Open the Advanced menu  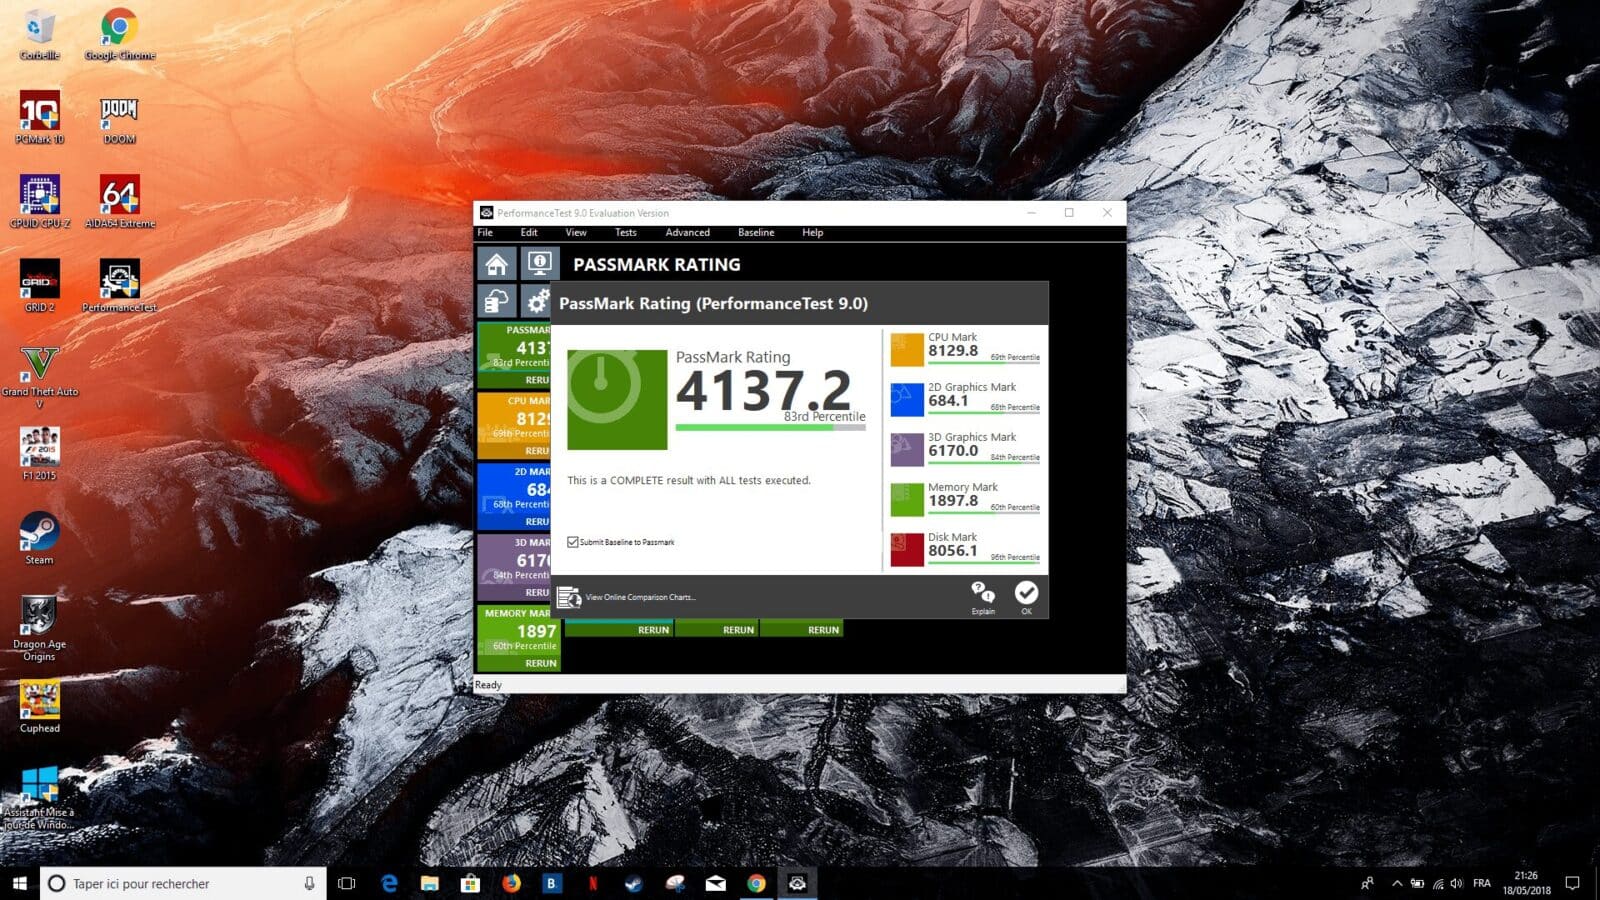pyautogui.click(x=687, y=232)
